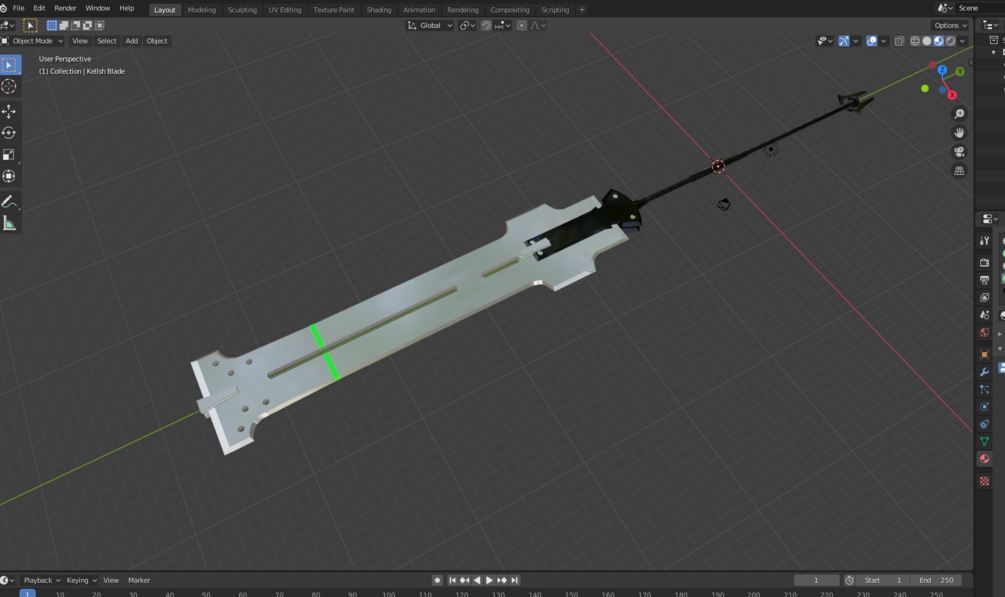Image resolution: width=1005 pixels, height=597 pixels.
Task: Open the World properties tab
Action: coord(984,332)
